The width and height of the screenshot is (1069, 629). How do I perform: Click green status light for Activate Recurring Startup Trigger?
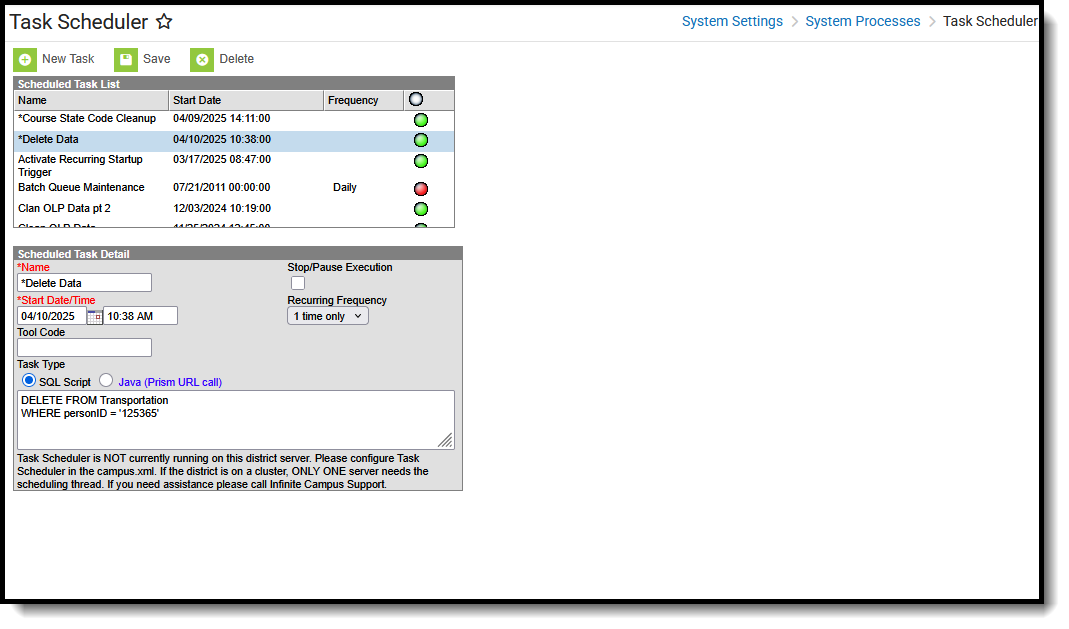(x=421, y=162)
